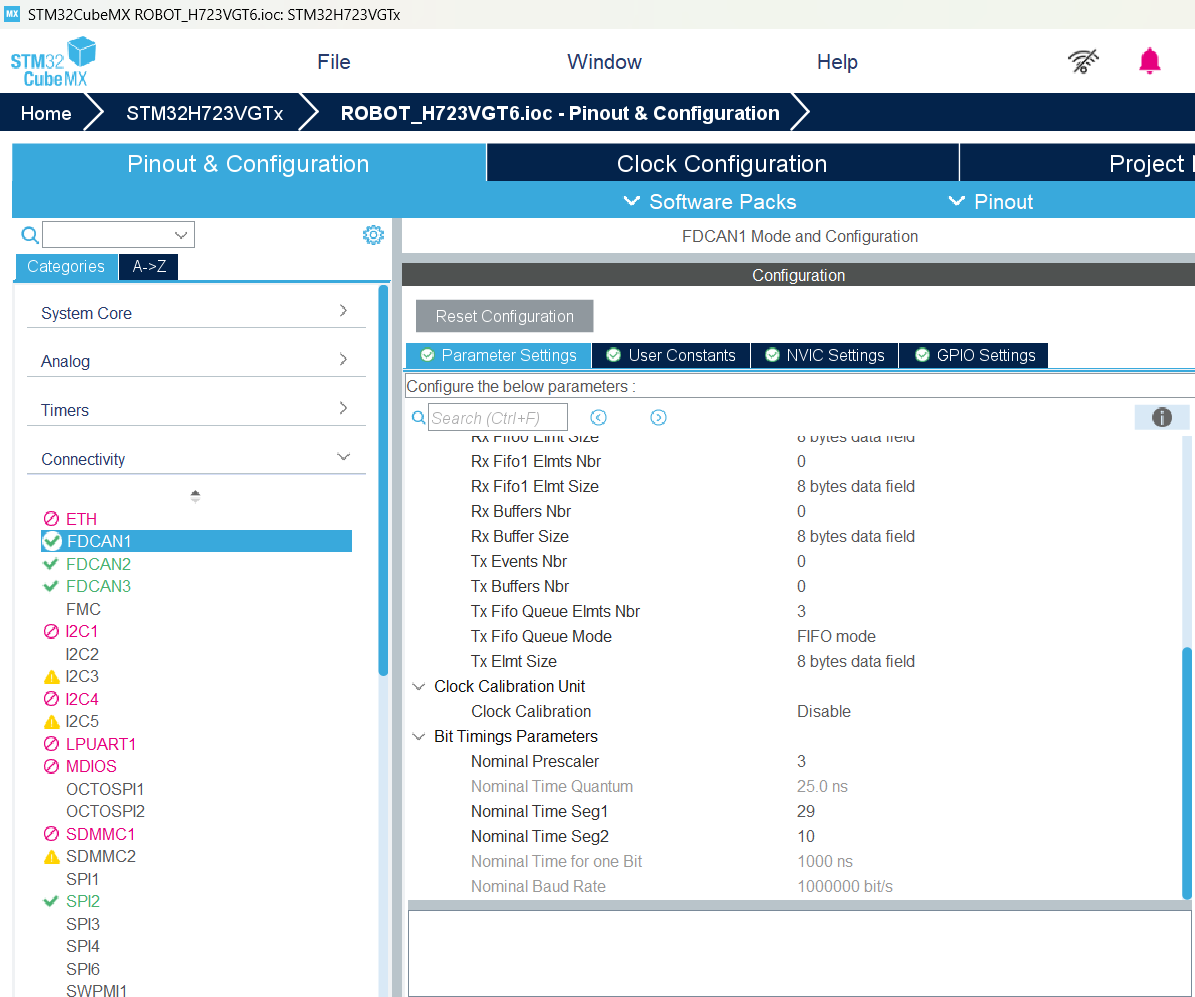This screenshot has height=997, width=1195.
Task: Click the MDIOS disabled status icon
Action: click(51, 766)
